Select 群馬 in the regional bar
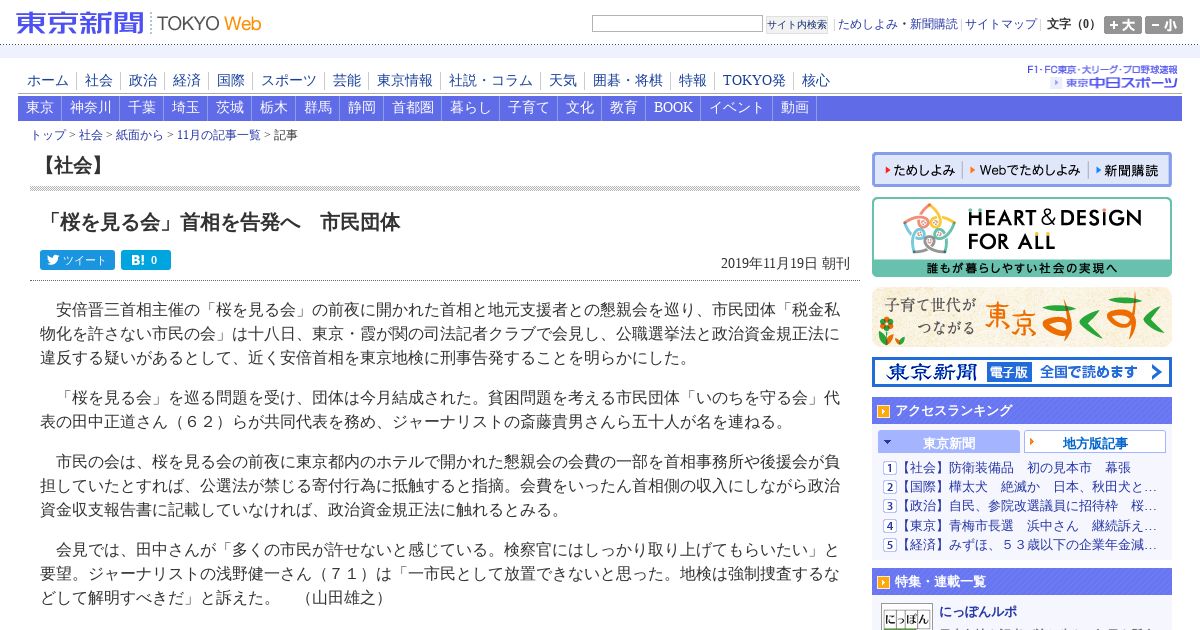 318,108
